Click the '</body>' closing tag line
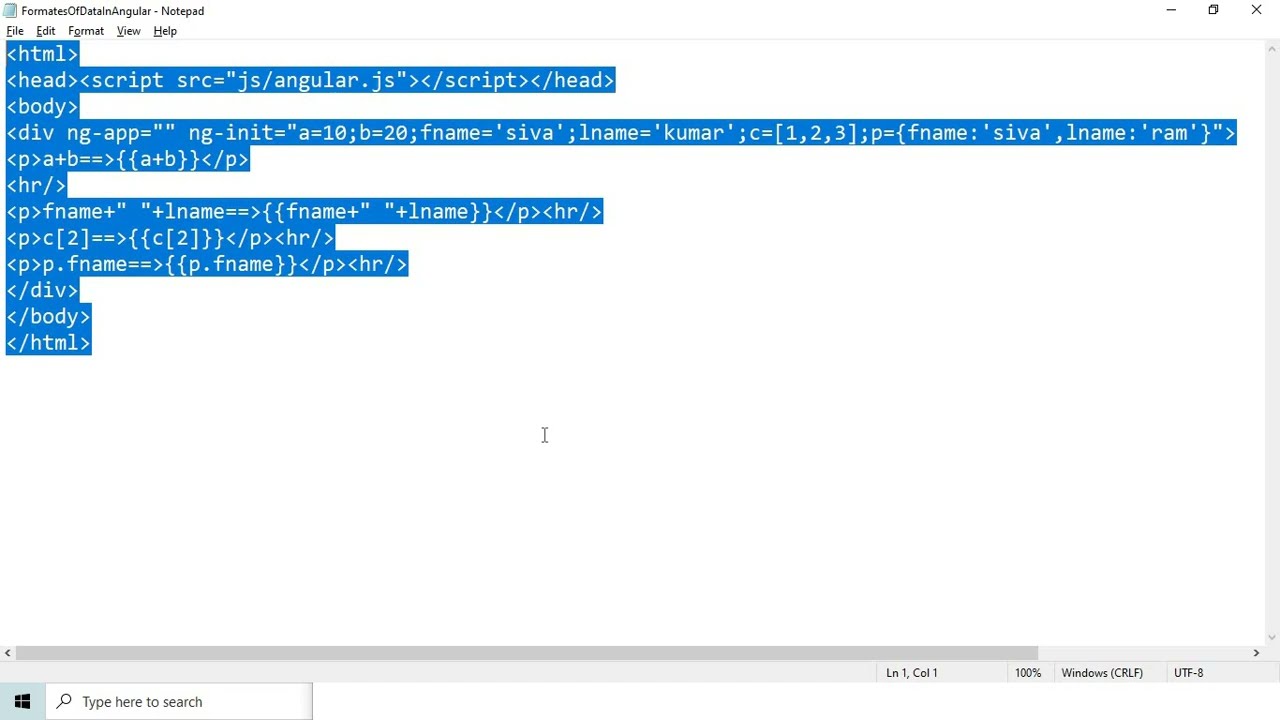Image resolution: width=1280 pixels, height=720 pixels. point(48,316)
